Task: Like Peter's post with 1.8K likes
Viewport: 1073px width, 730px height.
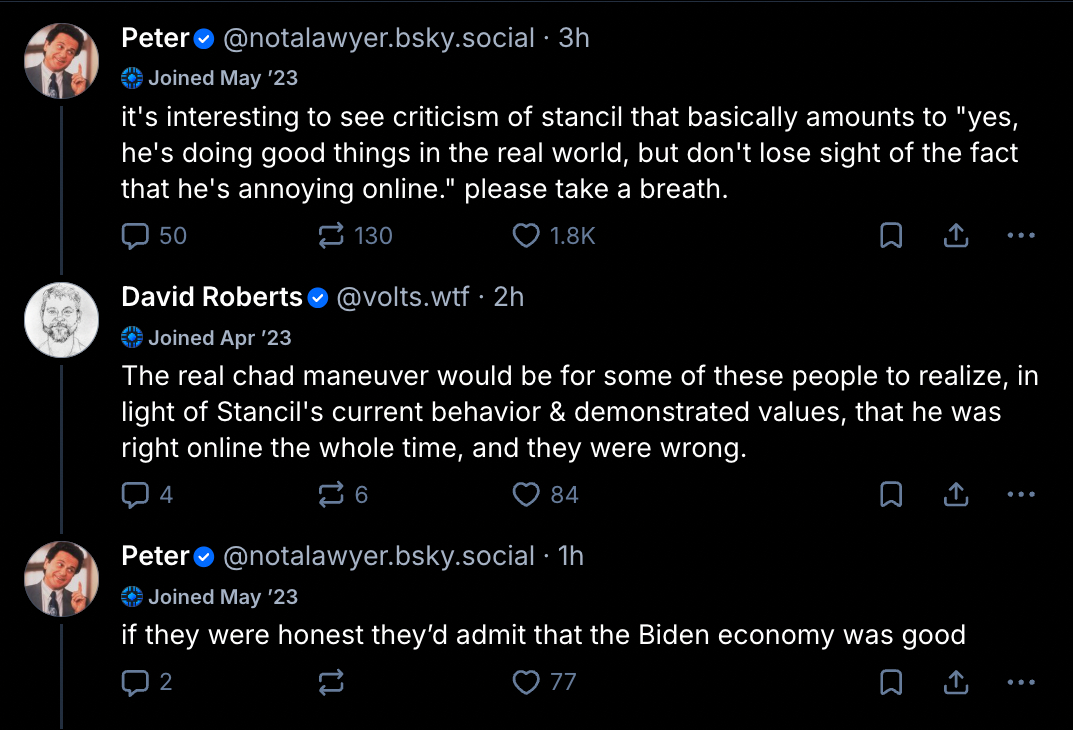Action: (527, 236)
